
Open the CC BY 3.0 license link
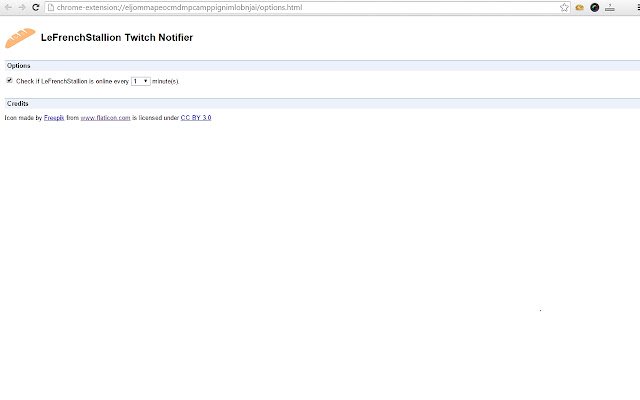coord(196,118)
